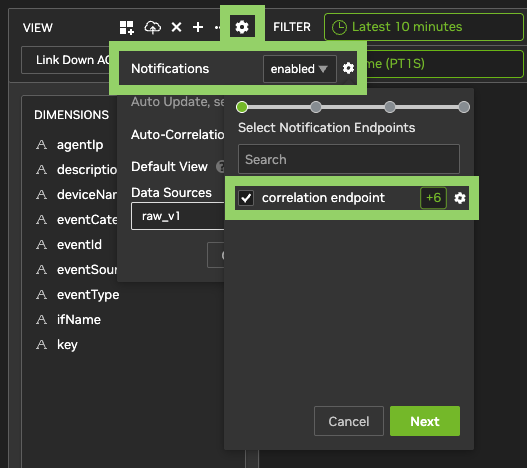Click the type icon beside ifName
Image resolution: width=527 pixels, height=468 pixels.
pyautogui.click(x=41, y=320)
